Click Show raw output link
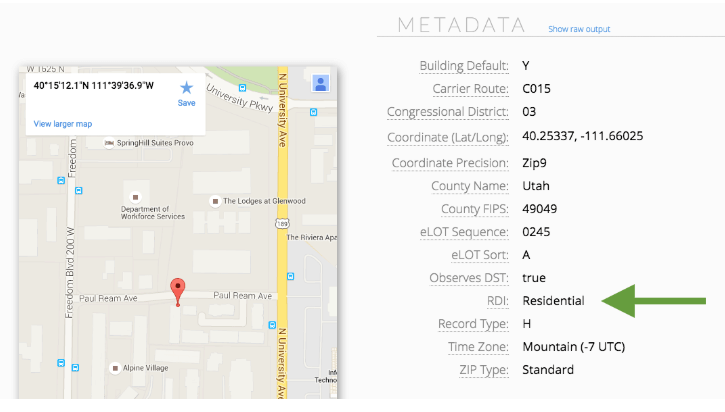Screen dimensions: 725x412 578,29
